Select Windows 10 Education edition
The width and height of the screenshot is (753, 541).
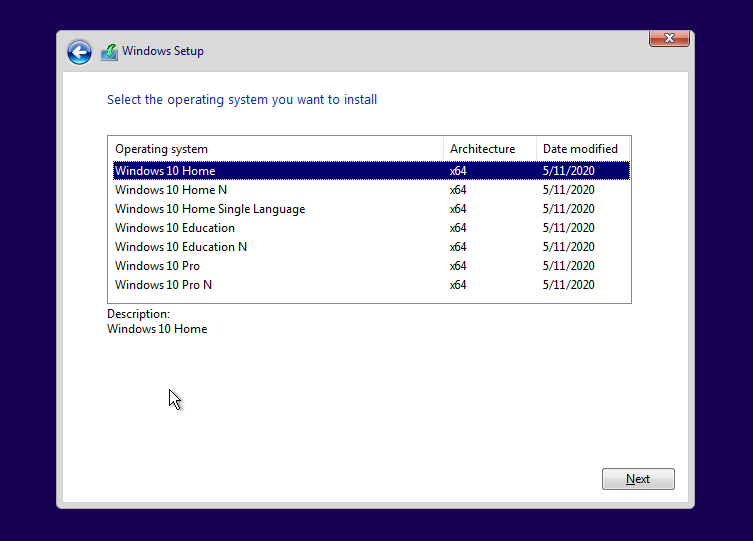pyautogui.click(x=175, y=228)
